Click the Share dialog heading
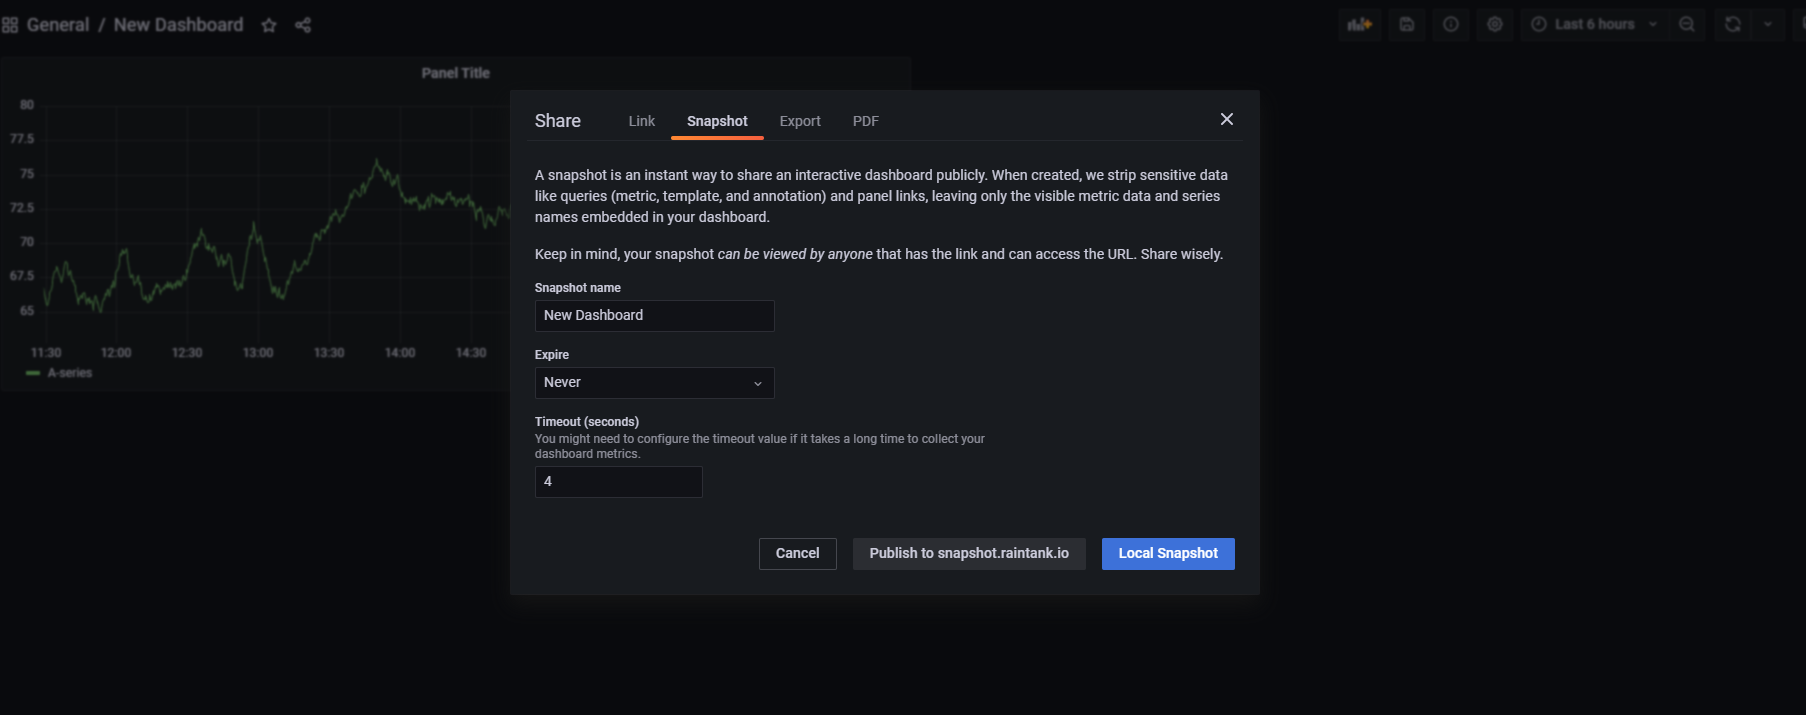This screenshot has height=715, width=1806. coord(558,121)
